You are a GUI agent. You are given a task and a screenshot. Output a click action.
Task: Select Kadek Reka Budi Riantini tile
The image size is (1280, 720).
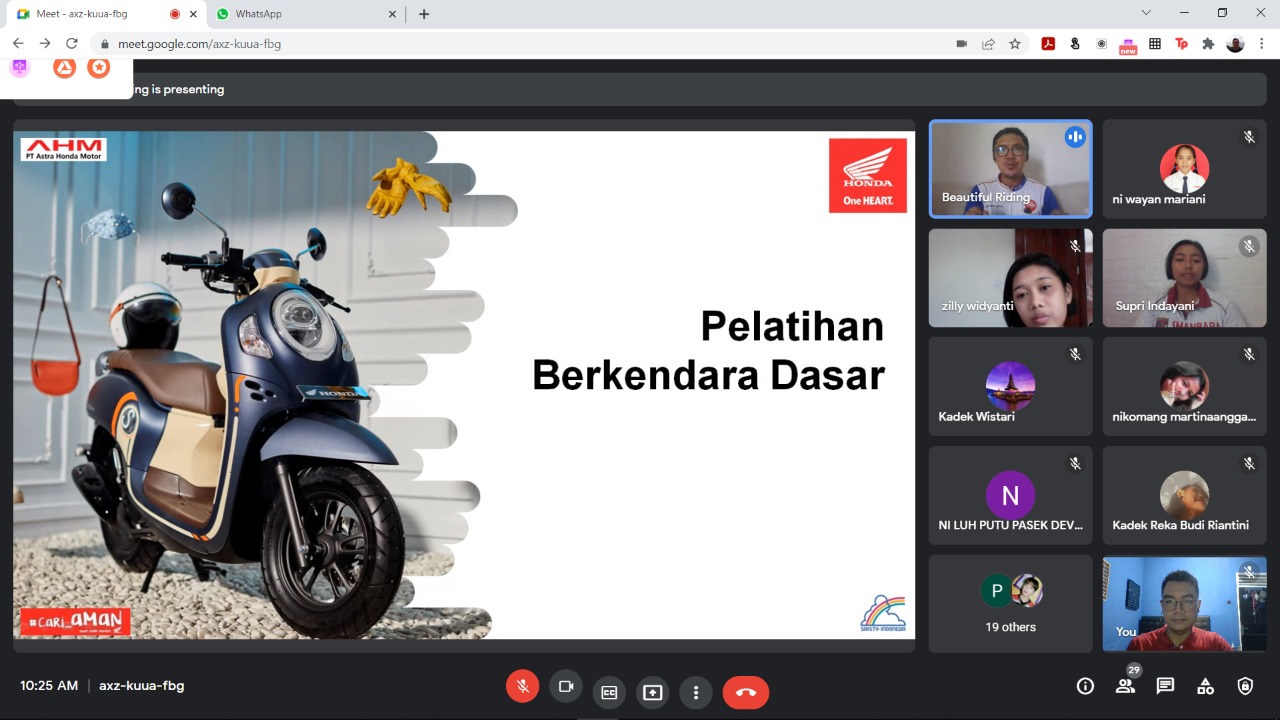pos(1184,495)
